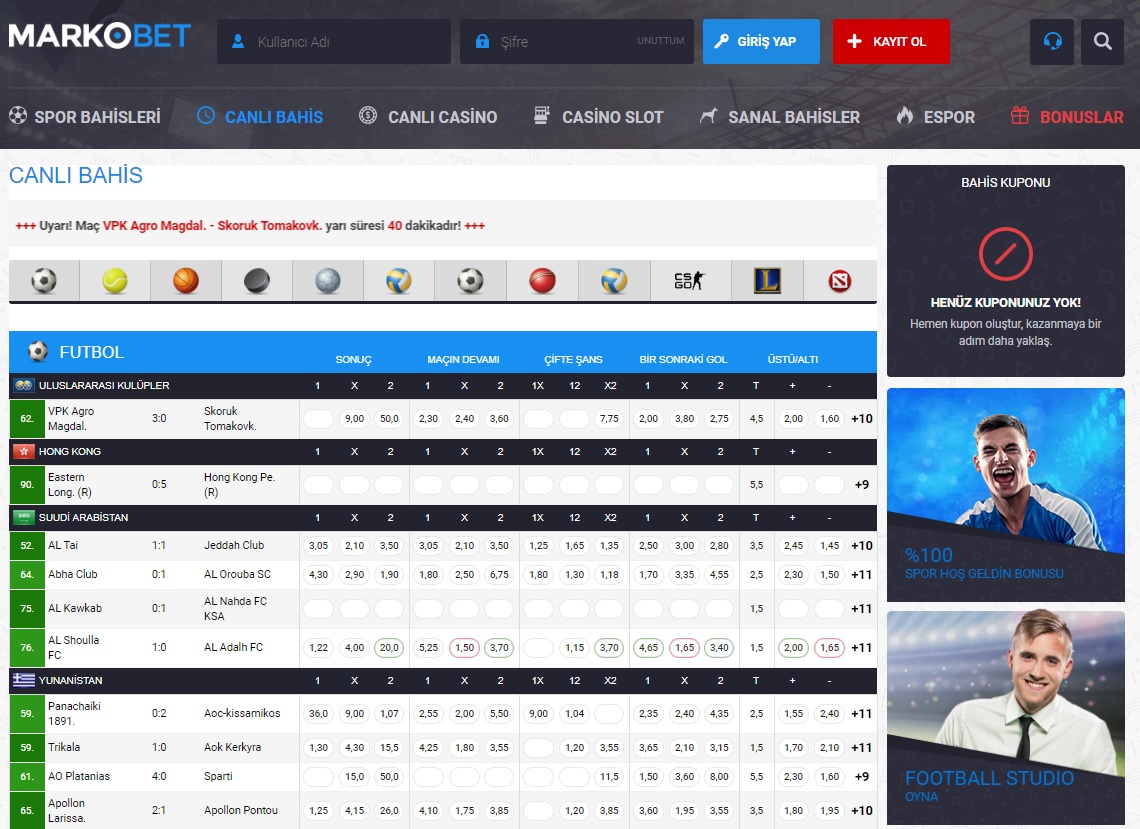Click the Greece flag icon
Viewport: 1140px width, 829px height.
(x=24, y=680)
